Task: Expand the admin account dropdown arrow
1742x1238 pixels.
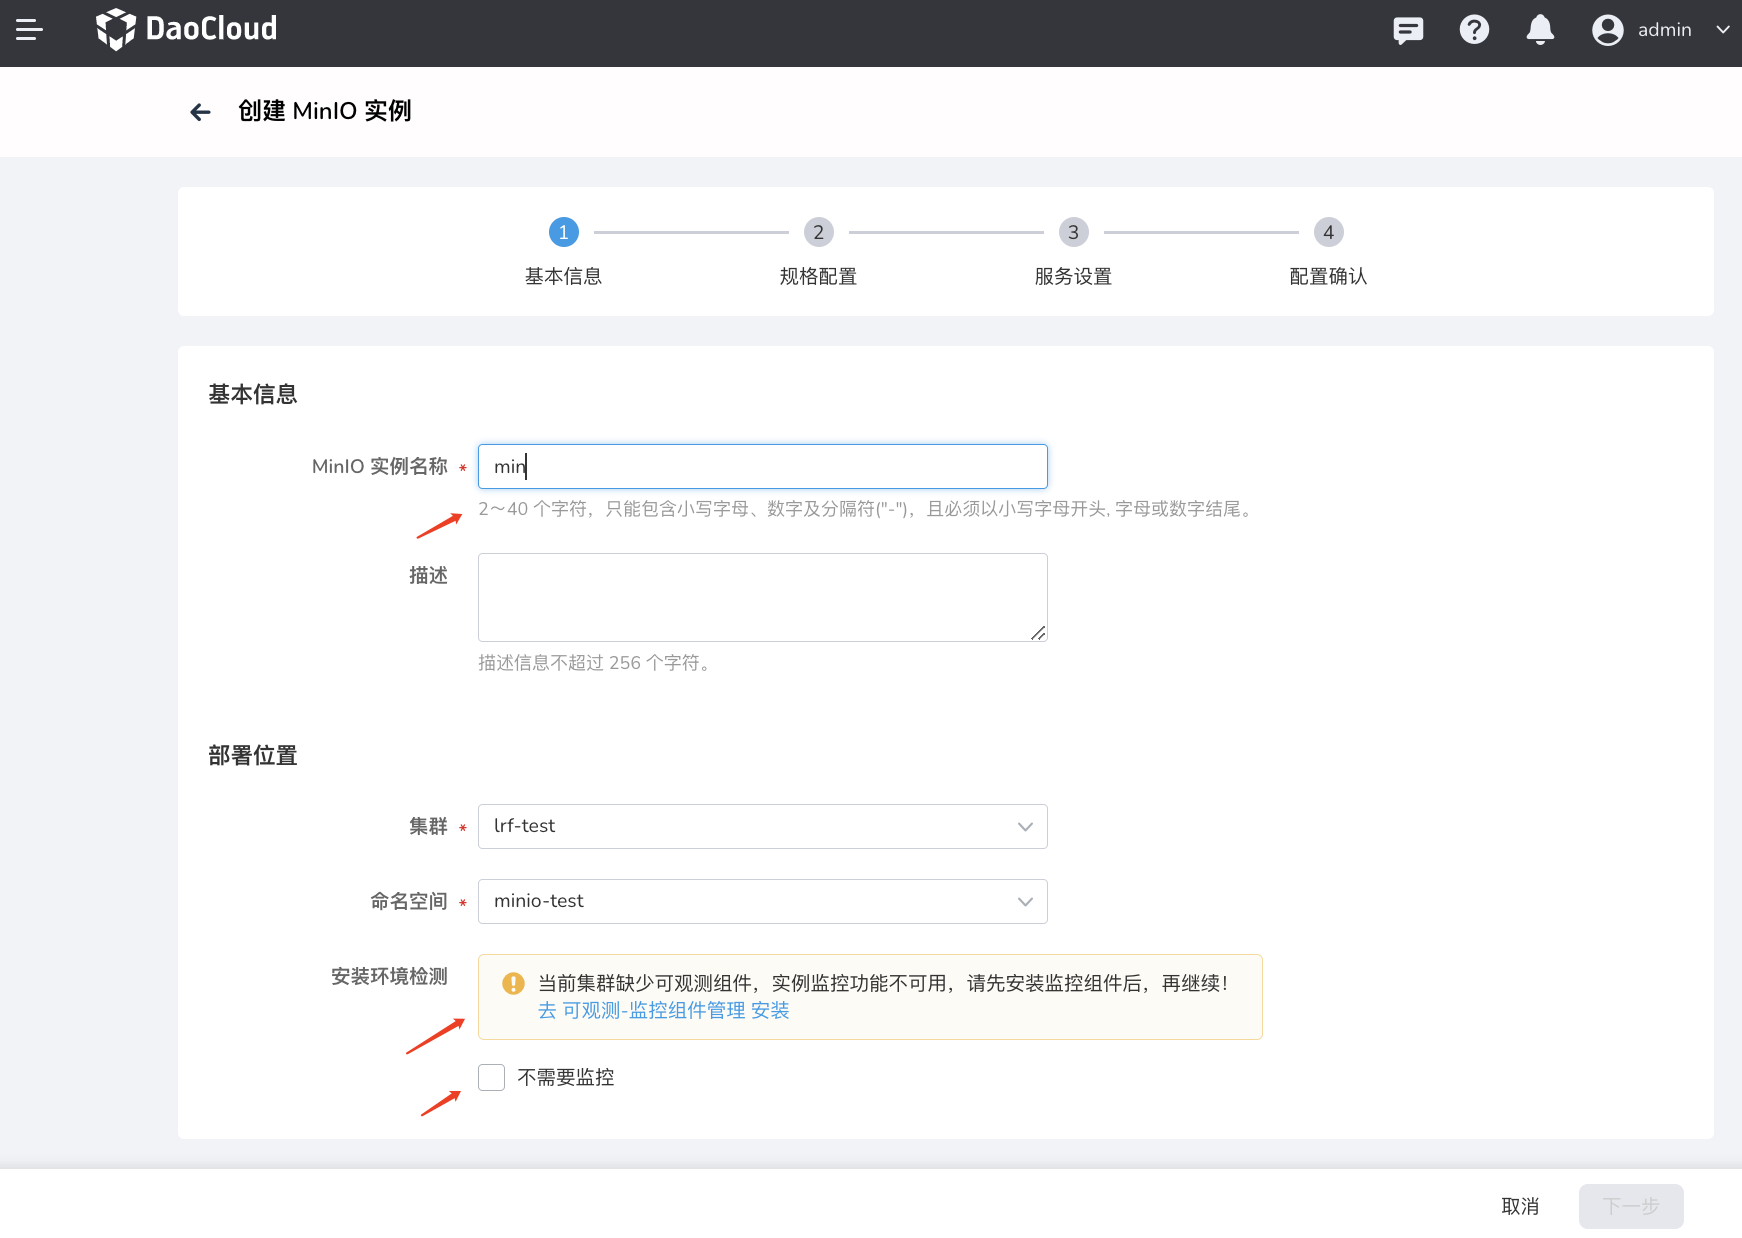Action: pyautogui.click(x=1723, y=30)
